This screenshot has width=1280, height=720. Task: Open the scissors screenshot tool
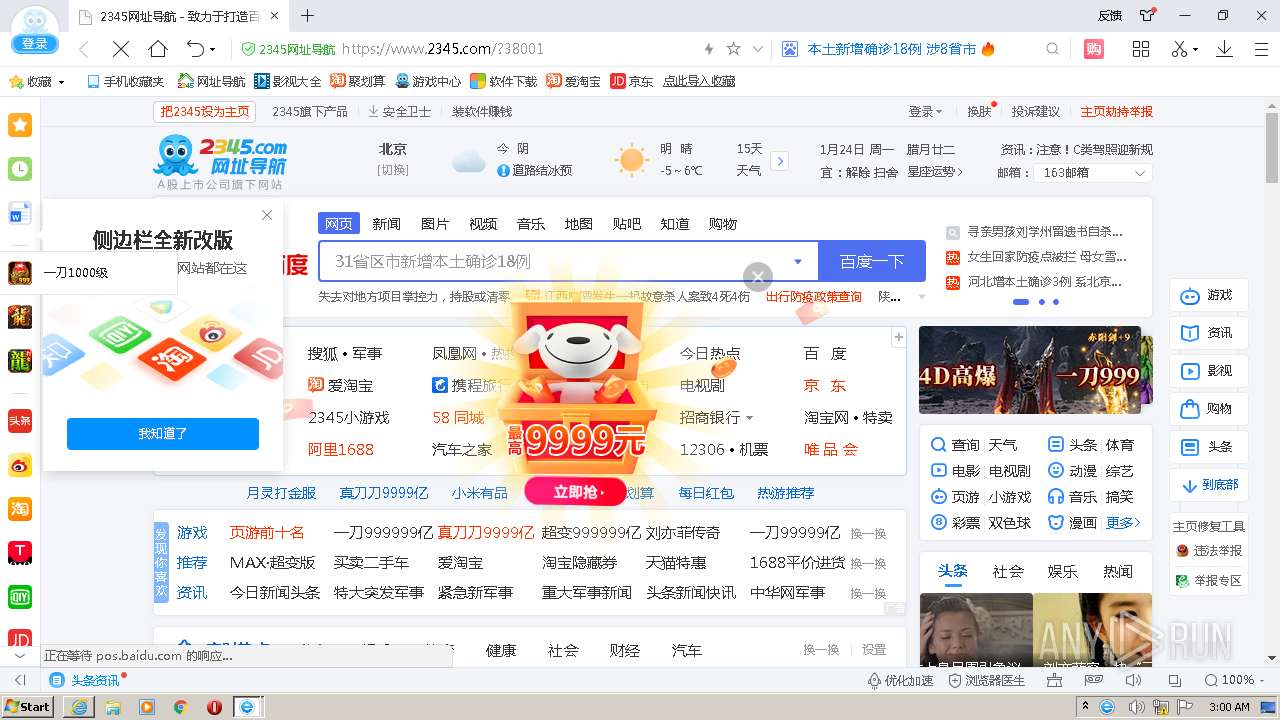tap(1179, 49)
